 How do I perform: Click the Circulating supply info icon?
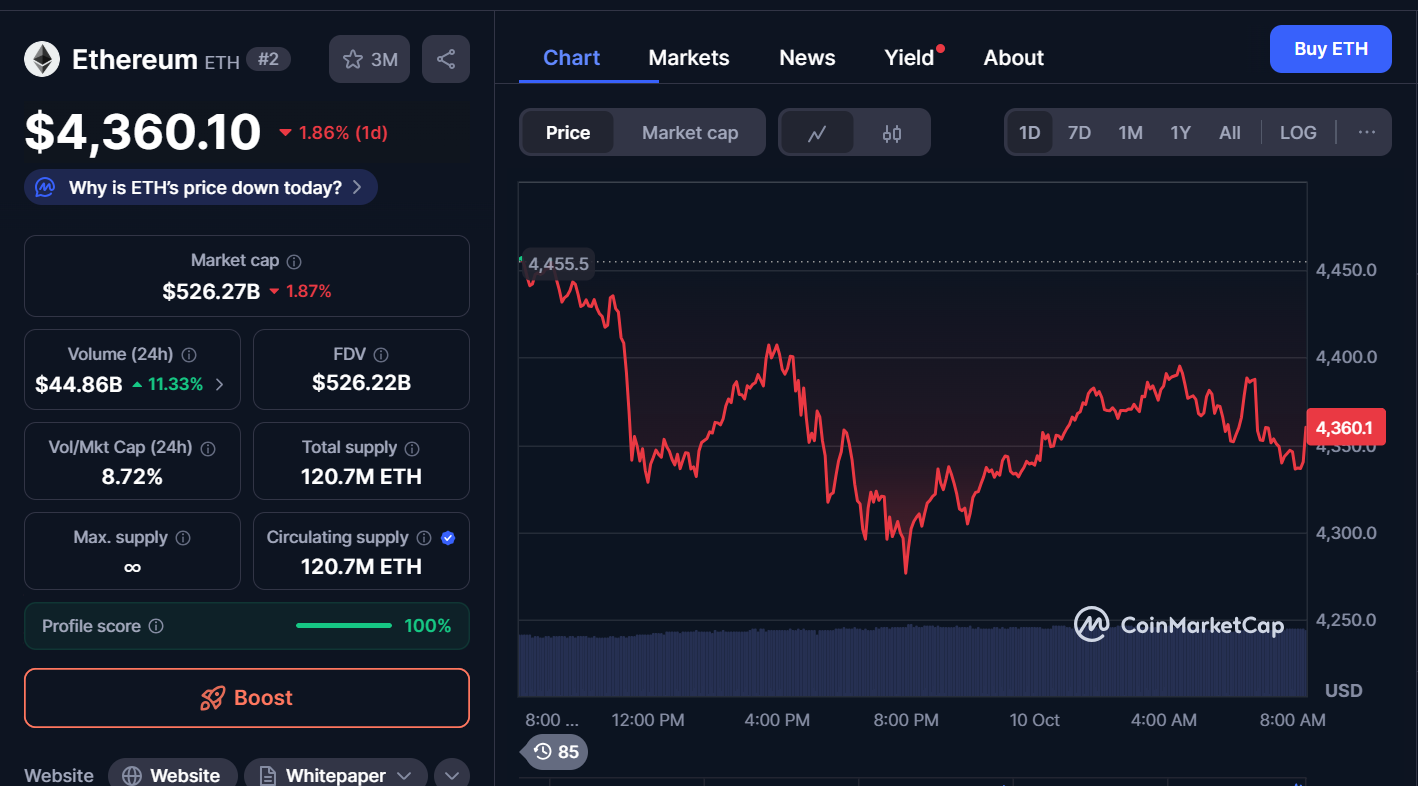pyautogui.click(x=424, y=538)
